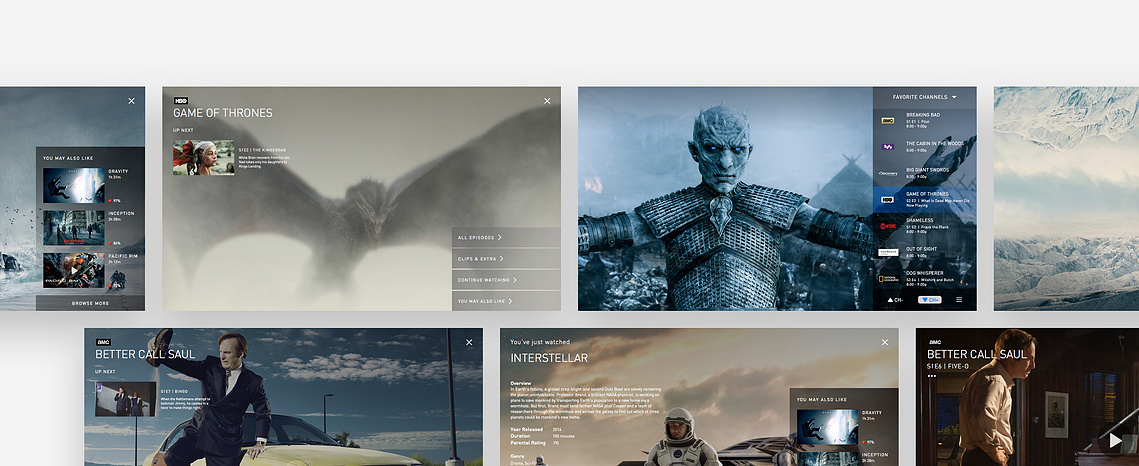The width and height of the screenshot is (1139, 466).
Task: Expand Continue Watching
Action: pos(506,279)
